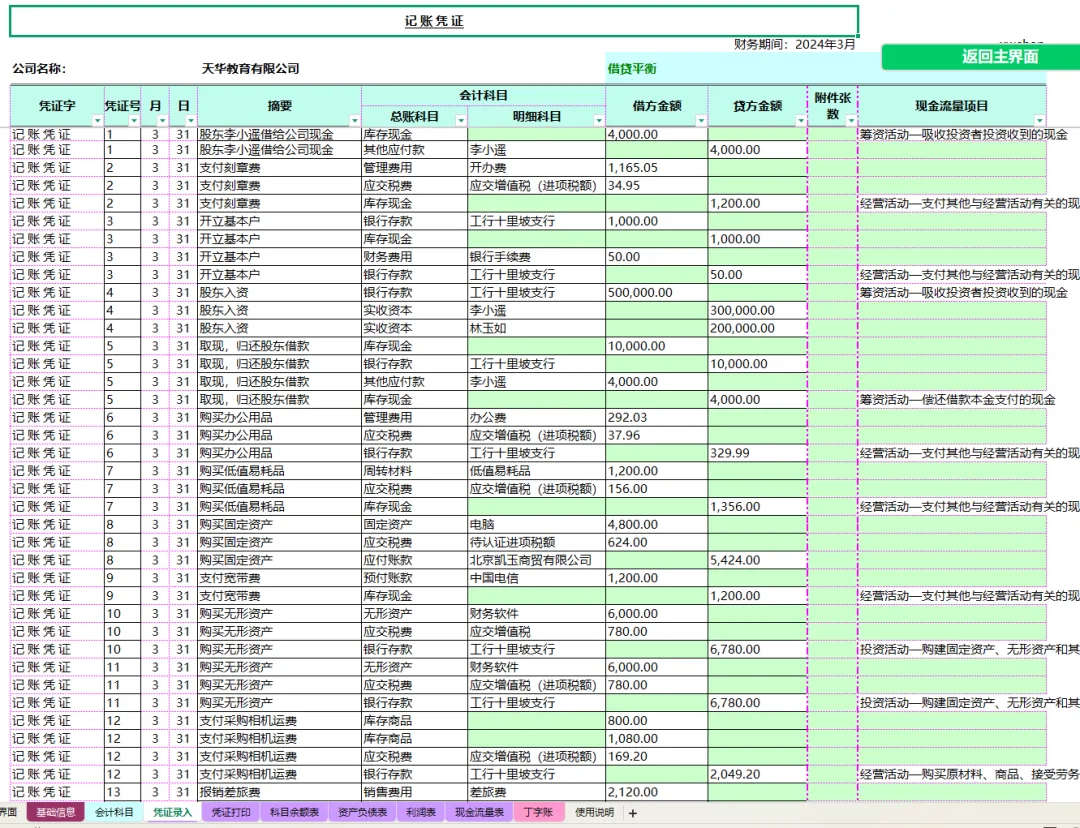The image size is (1080, 828).
Task: Open the 总账科目 filter dropdown
Action: coord(461,121)
